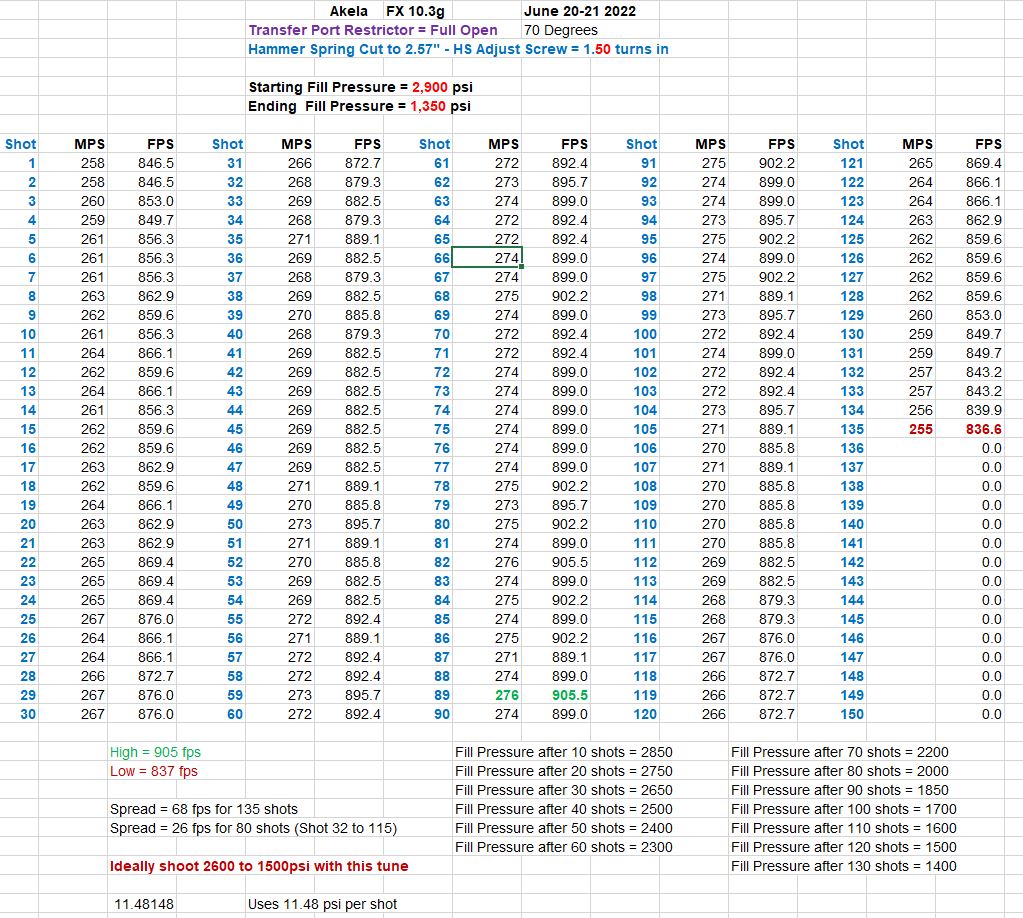1023x918 pixels.
Task: Select the 846.5 FPS value for shot 1
Action: point(156,163)
